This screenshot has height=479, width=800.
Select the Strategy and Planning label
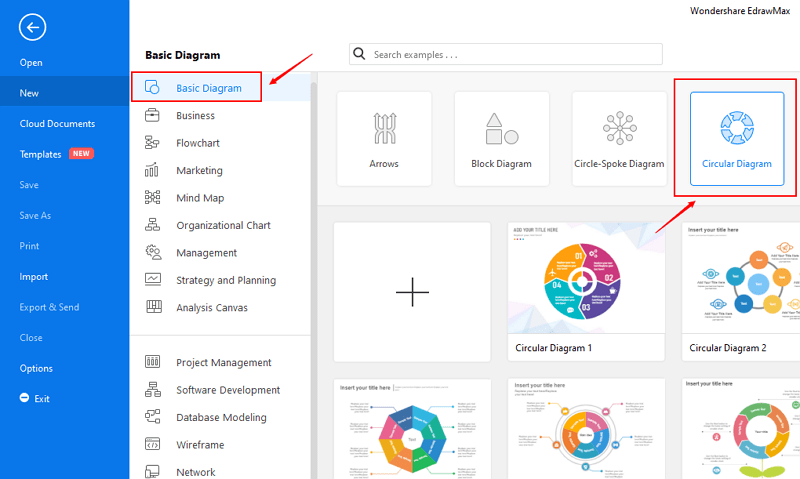point(226,280)
